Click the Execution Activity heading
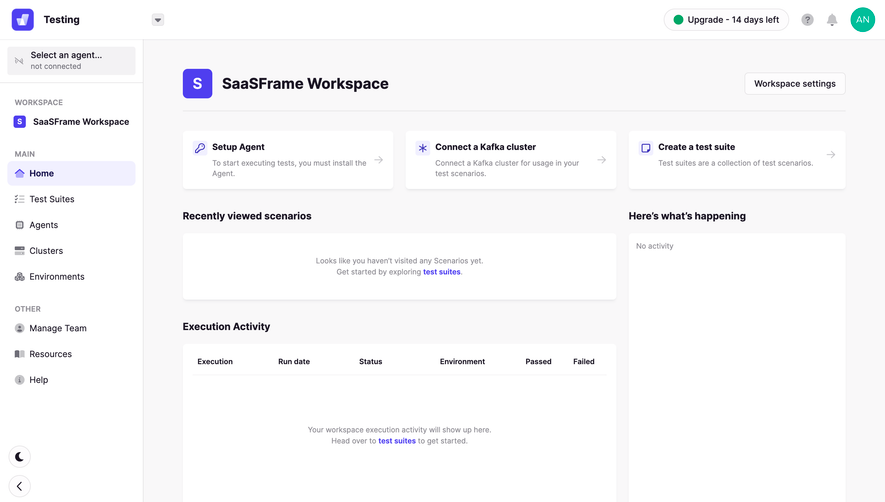The image size is (885, 502). [x=226, y=326]
